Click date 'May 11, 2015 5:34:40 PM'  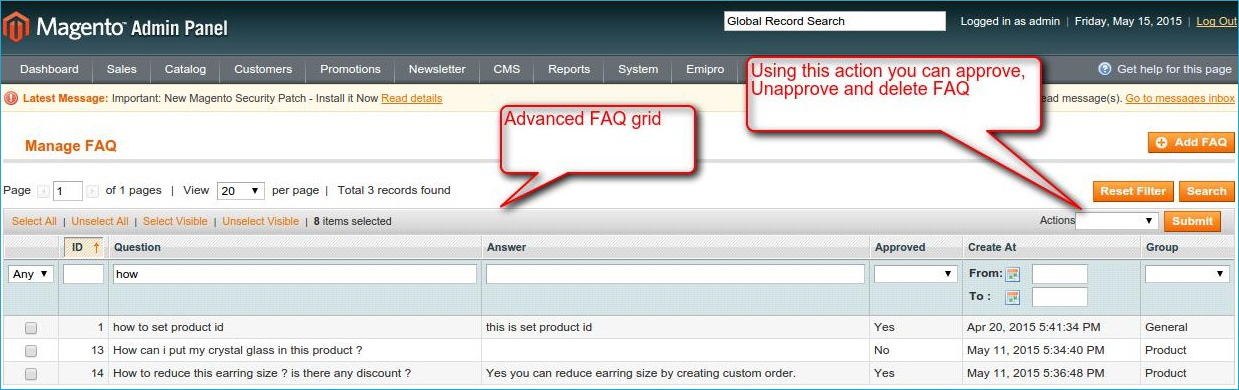click(1036, 350)
